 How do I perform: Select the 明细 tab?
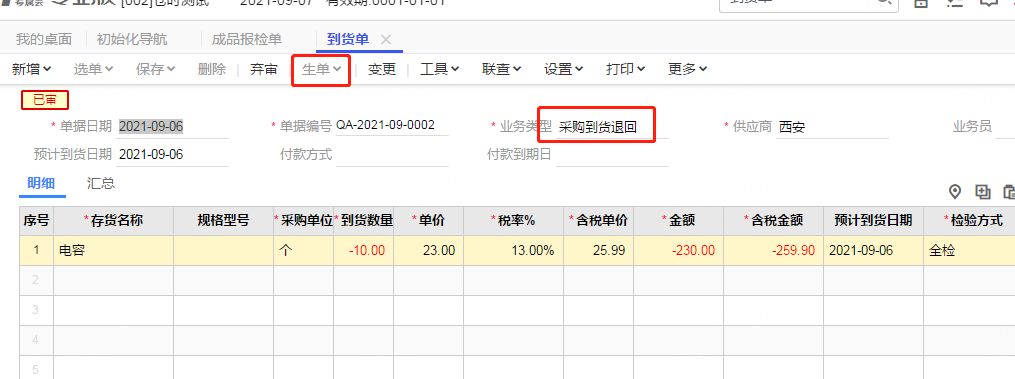coord(41,183)
